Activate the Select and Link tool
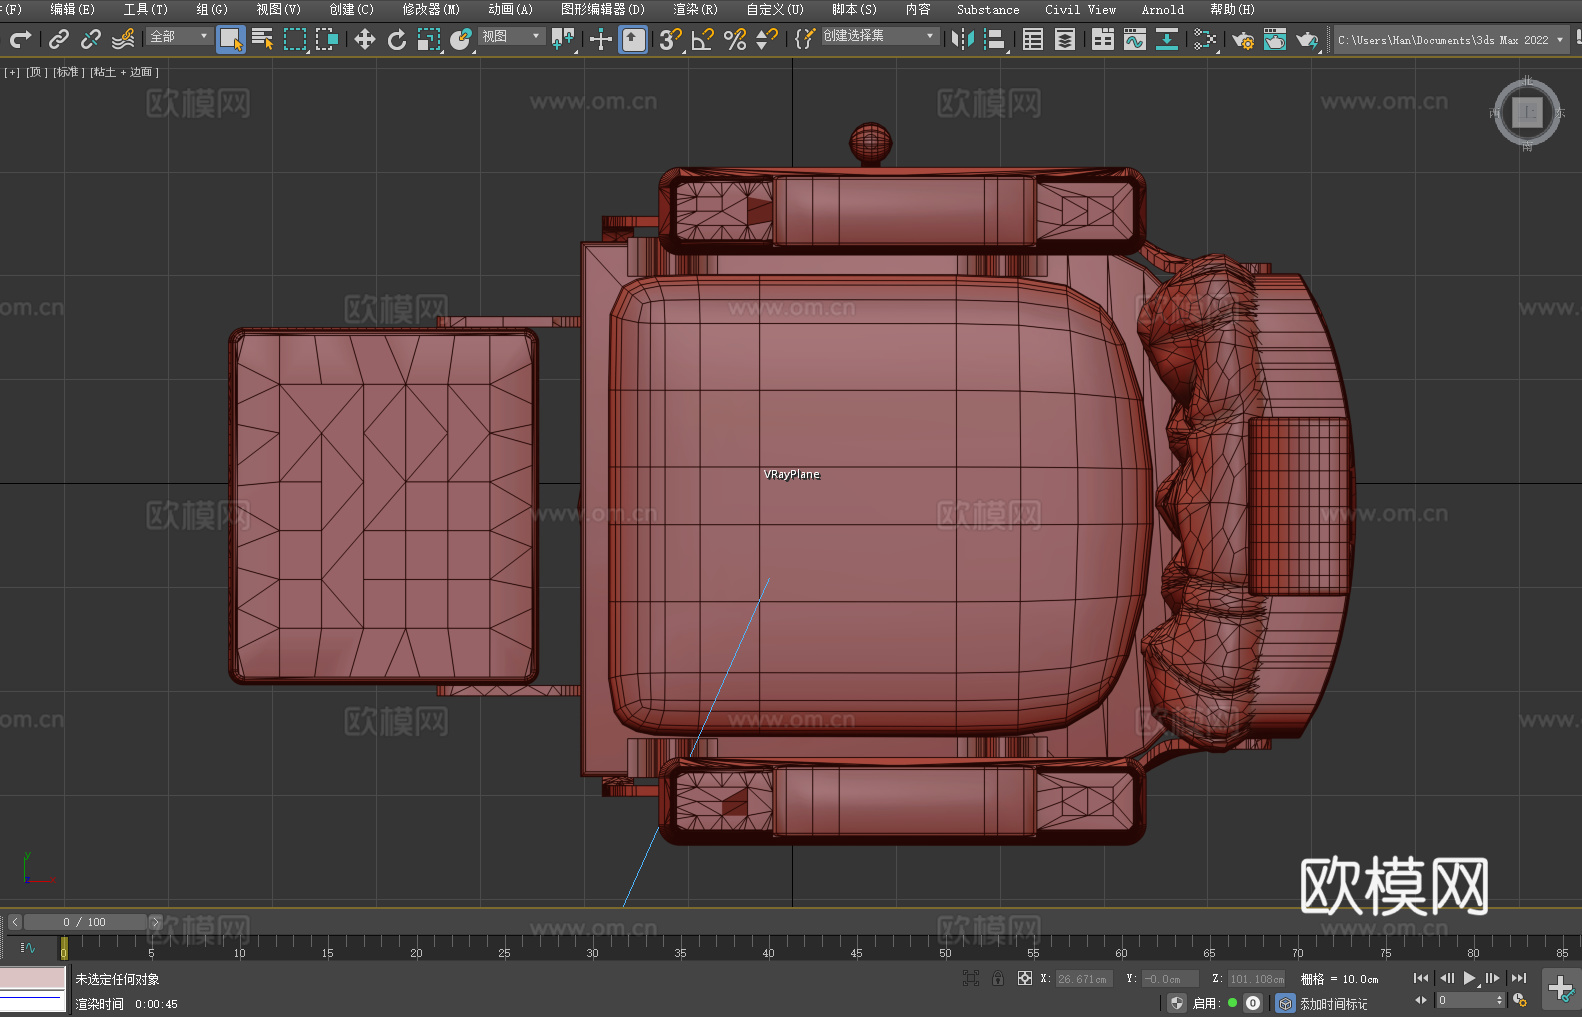Screen dimensions: 1582x1017 click(x=59, y=39)
